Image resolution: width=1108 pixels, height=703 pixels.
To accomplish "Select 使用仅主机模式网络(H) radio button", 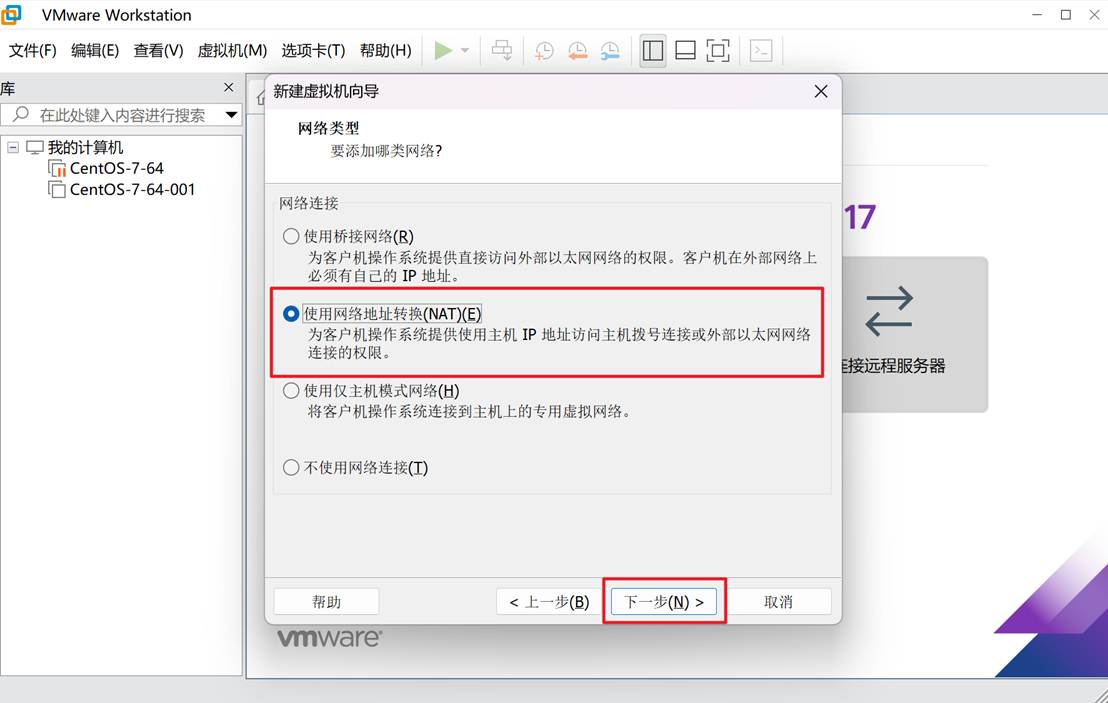I will pos(290,391).
